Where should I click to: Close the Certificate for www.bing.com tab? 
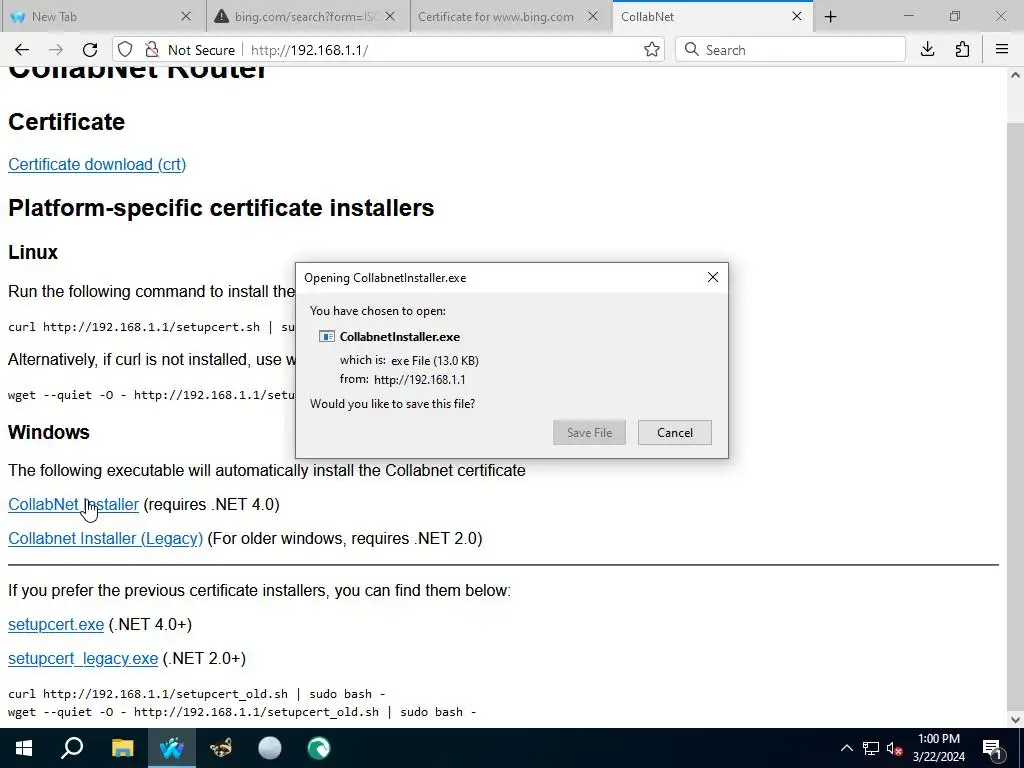click(593, 17)
